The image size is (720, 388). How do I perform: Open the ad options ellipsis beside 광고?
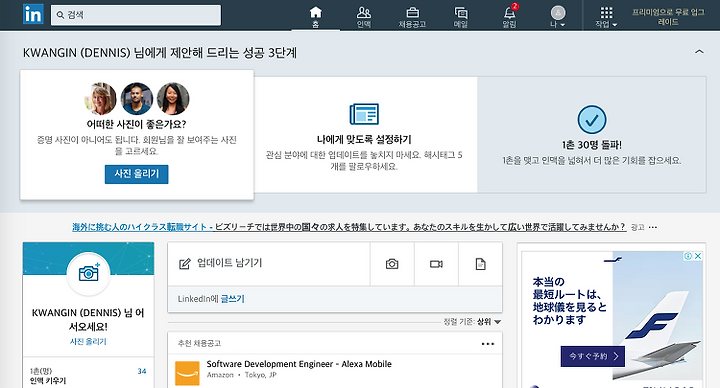tap(653, 227)
